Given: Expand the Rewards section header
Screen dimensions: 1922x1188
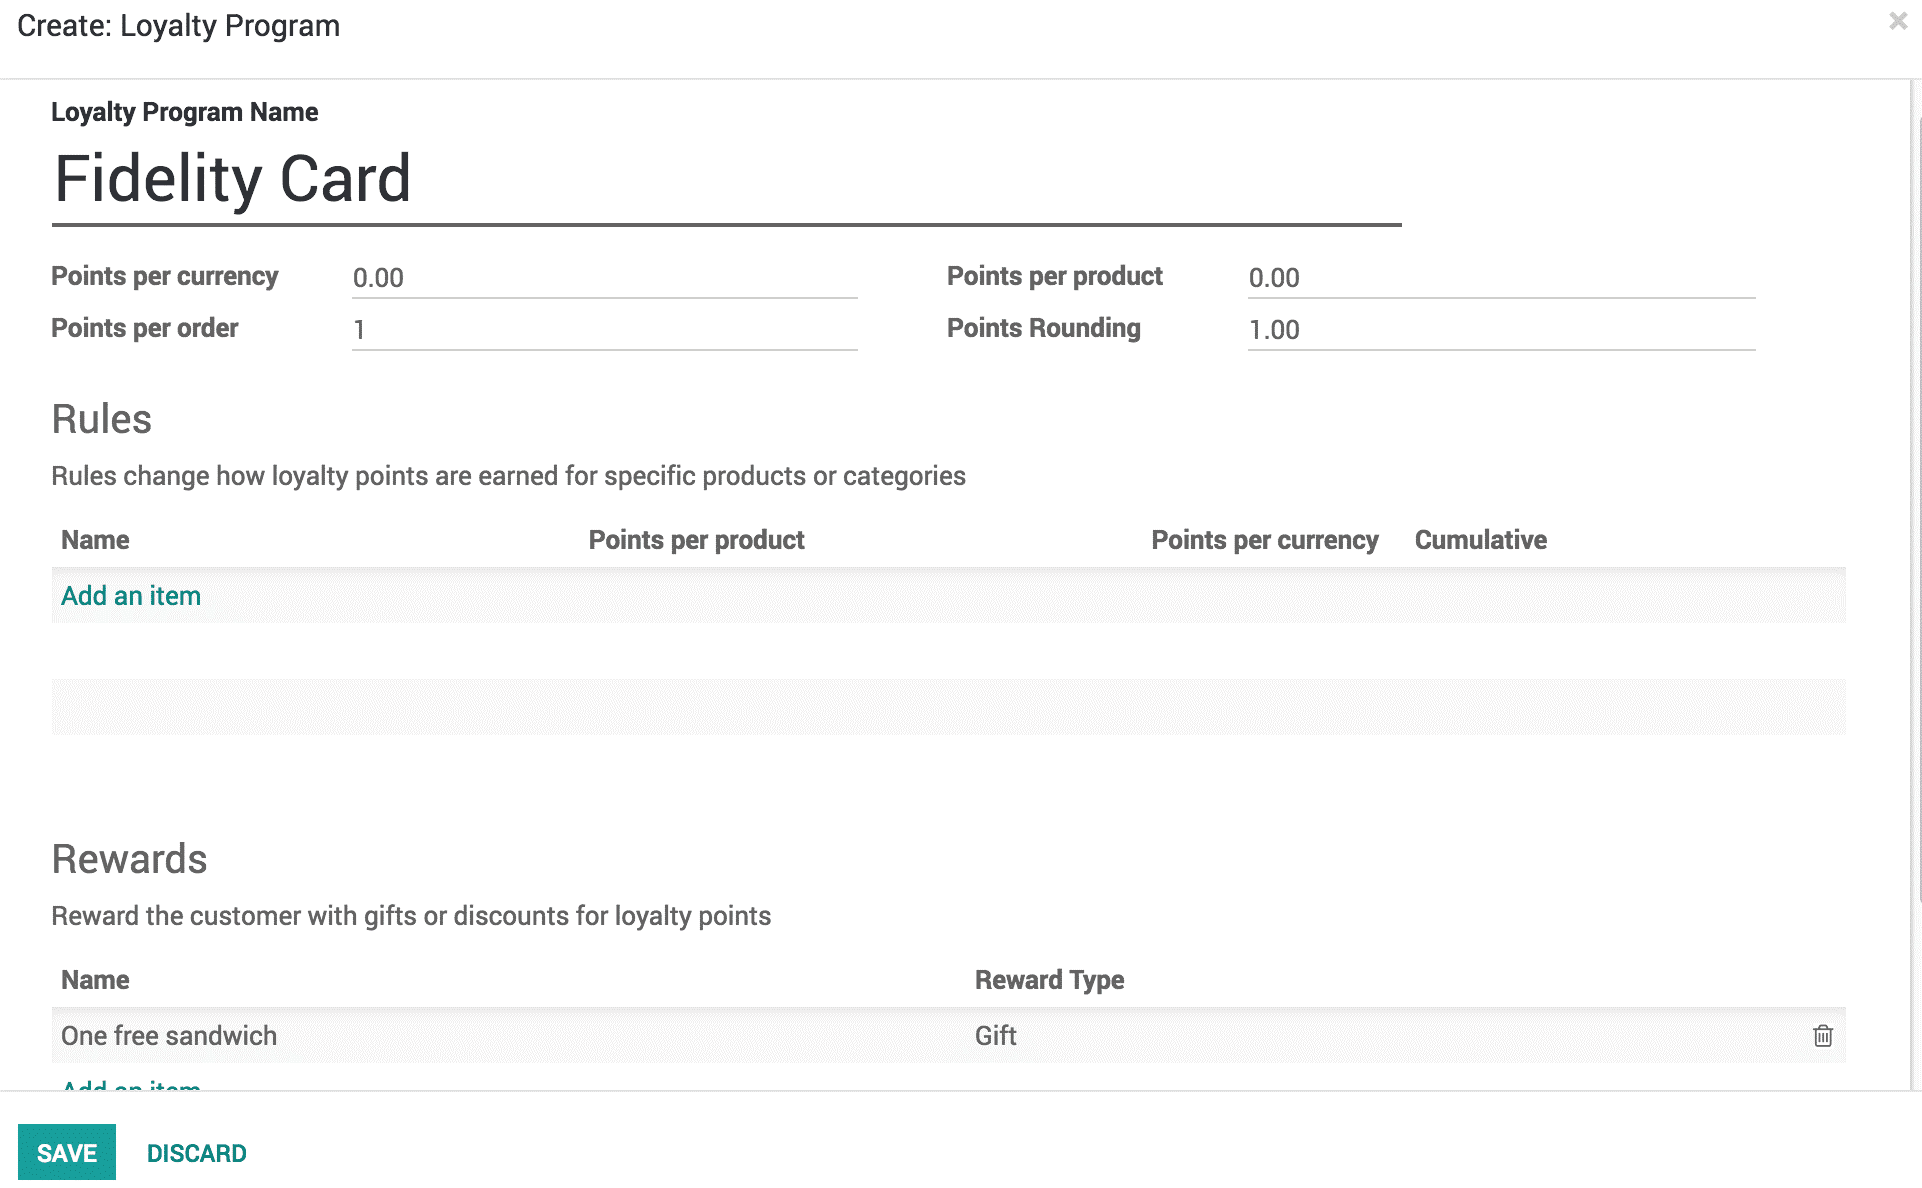Looking at the screenshot, I should click(129, 858).
